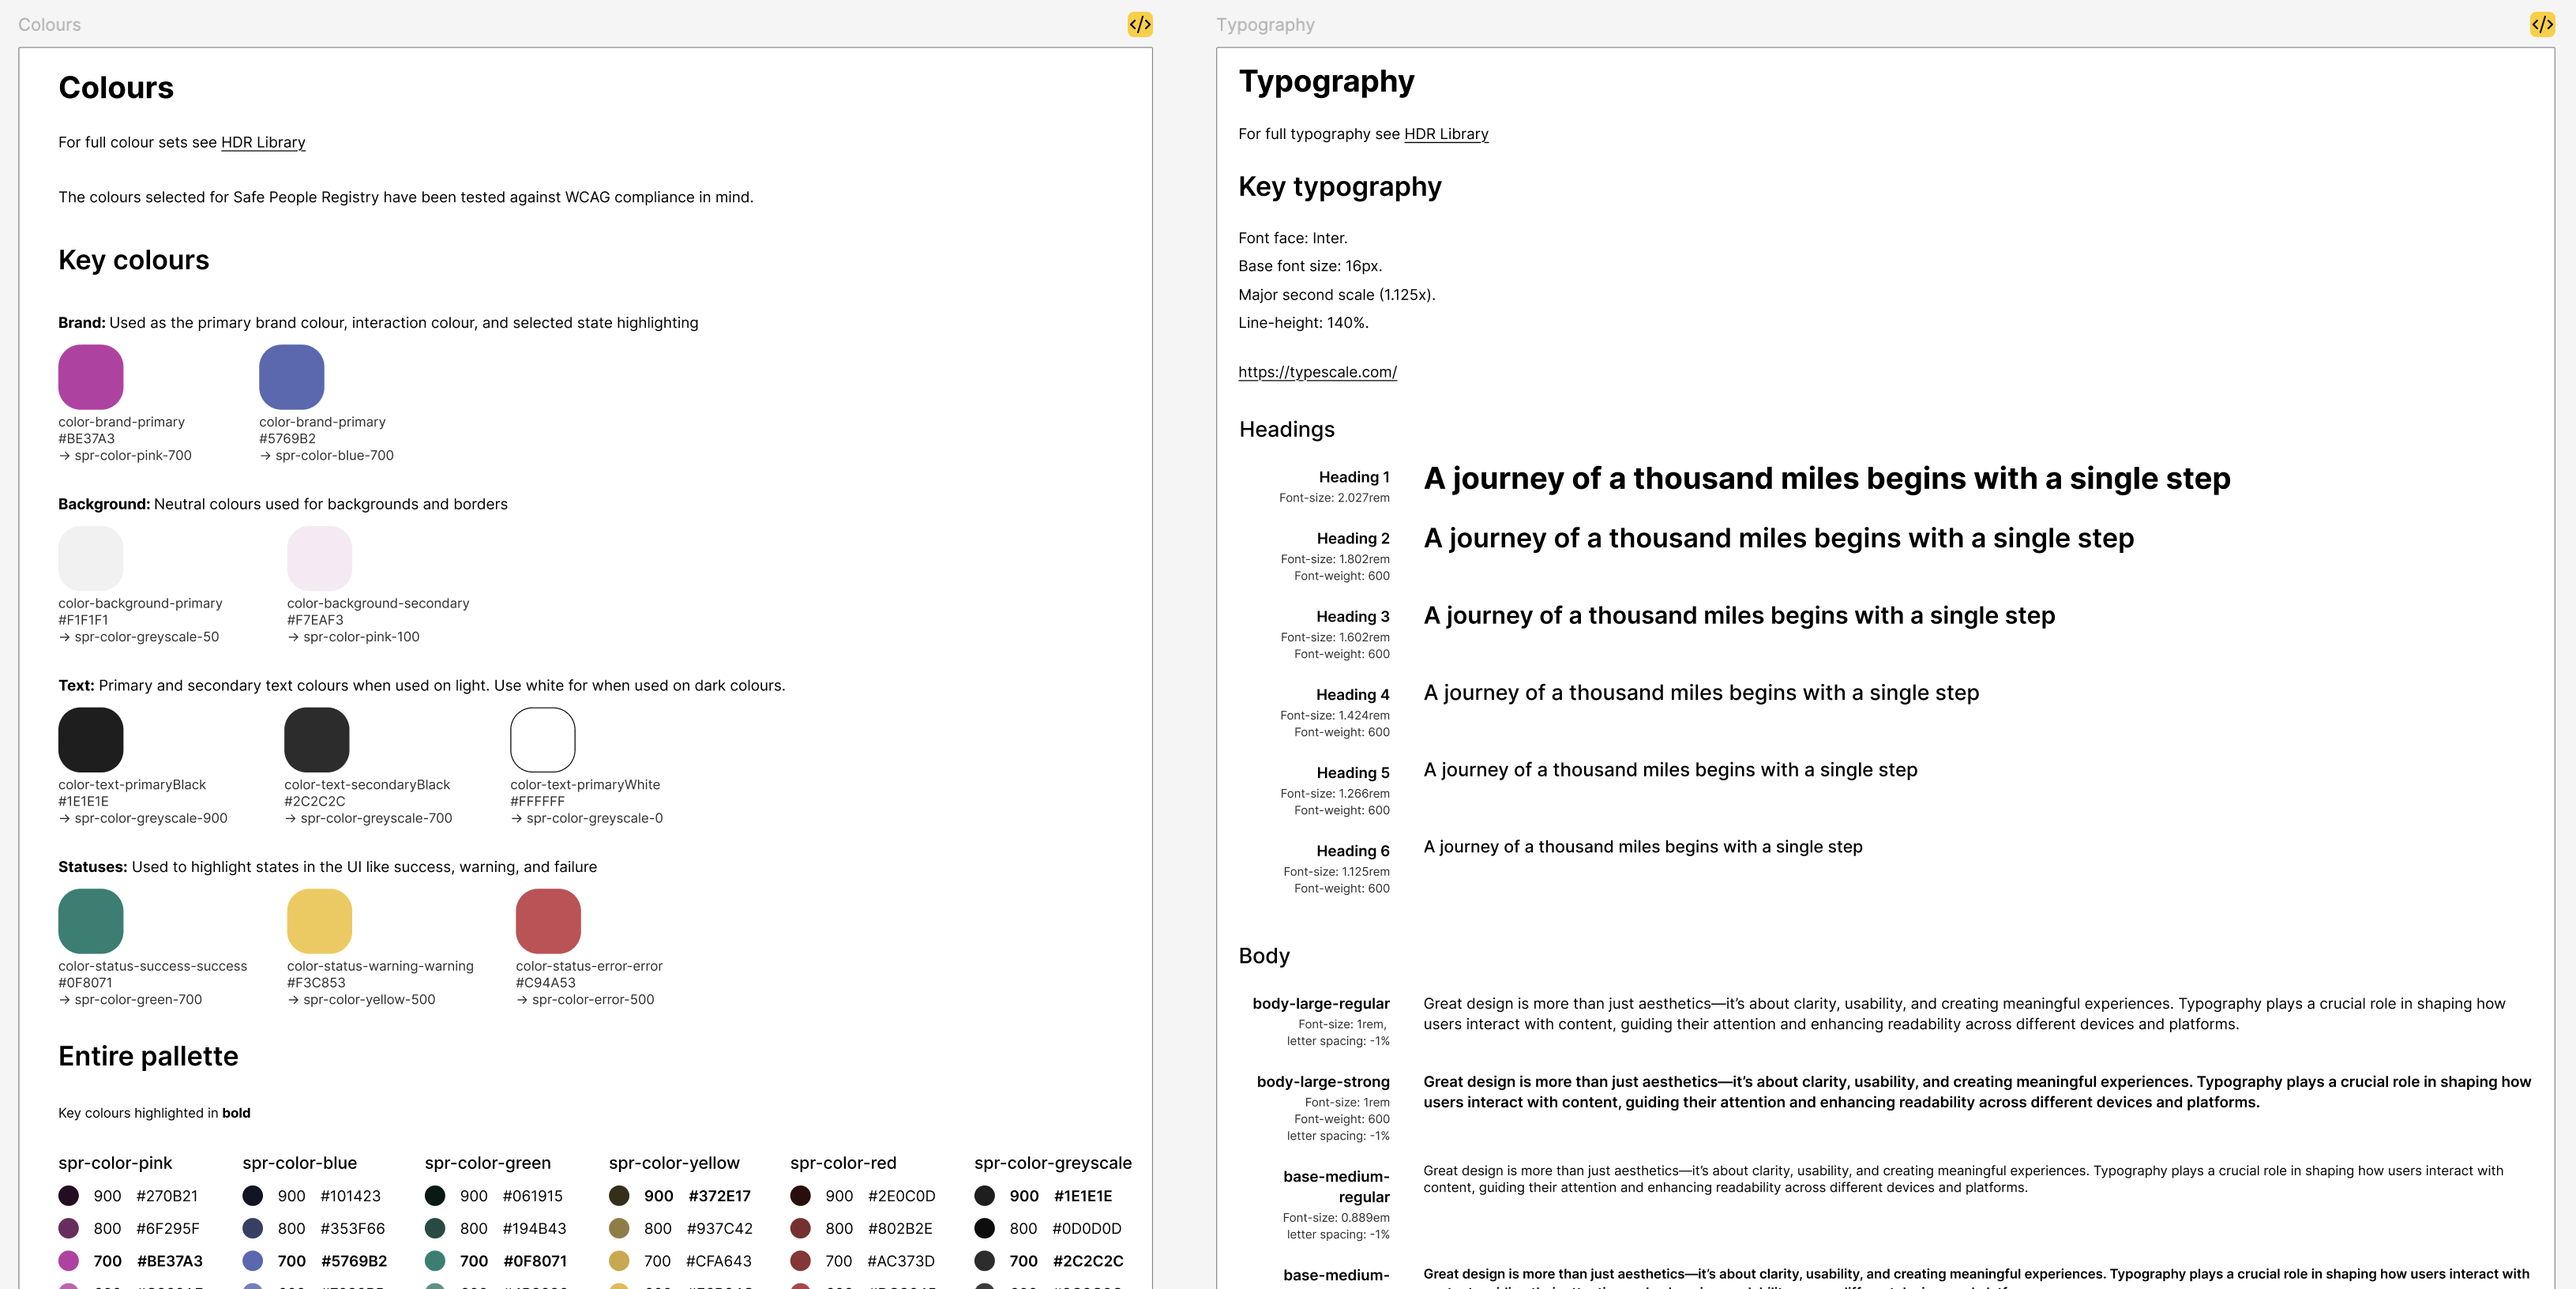Click the Heading 1 sample sentence
The image size is (2576, 1289).
[x=1827, y=479]
